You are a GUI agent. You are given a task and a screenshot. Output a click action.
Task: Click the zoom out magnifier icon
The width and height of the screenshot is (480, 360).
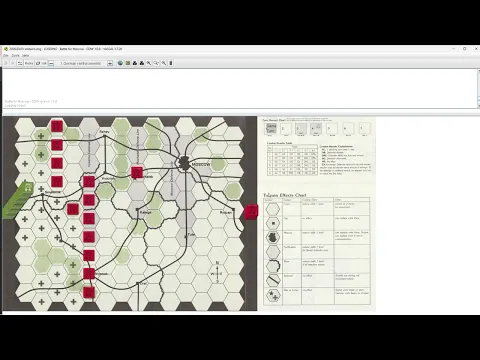[x=164, y=63]
